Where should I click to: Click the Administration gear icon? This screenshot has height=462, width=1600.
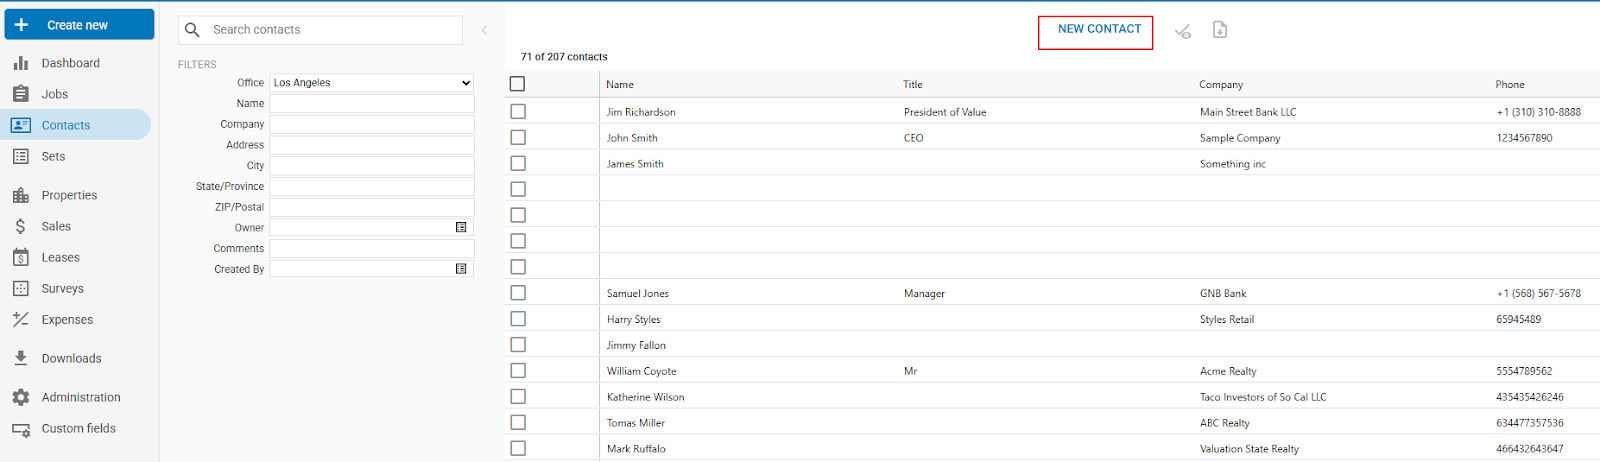tap(21, 397)
